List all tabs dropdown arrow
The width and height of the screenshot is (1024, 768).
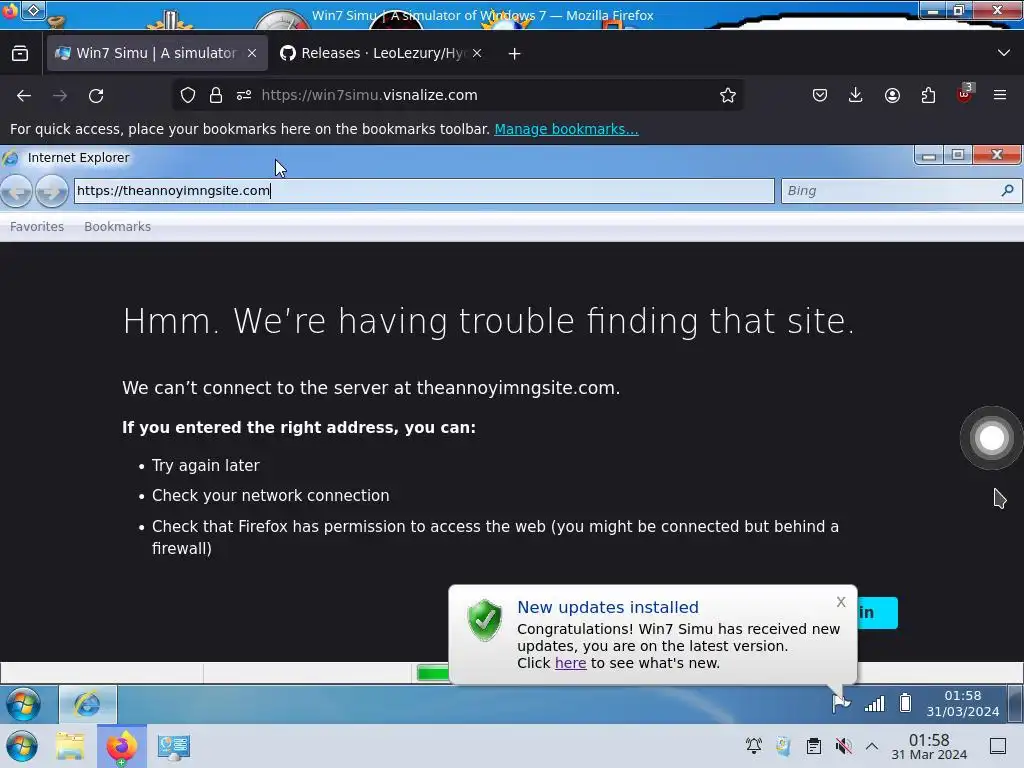click(x=1004, y=53)
